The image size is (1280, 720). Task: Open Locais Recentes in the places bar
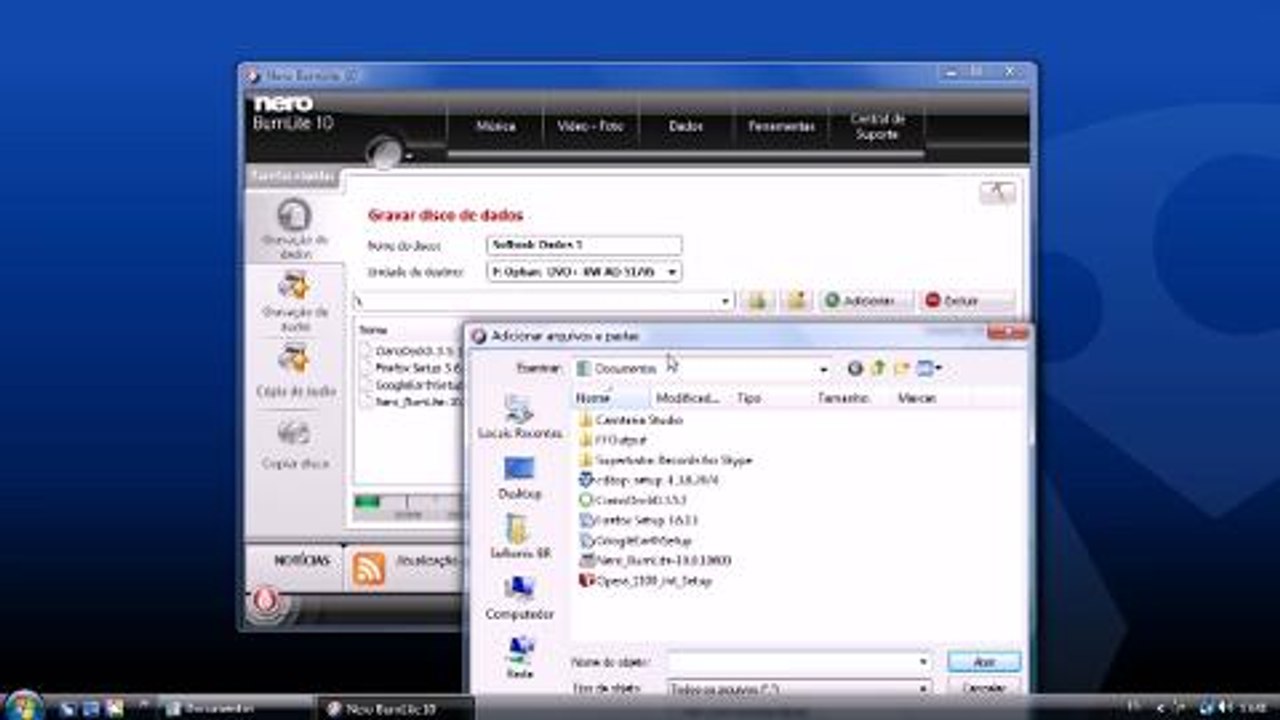[519, 418]
